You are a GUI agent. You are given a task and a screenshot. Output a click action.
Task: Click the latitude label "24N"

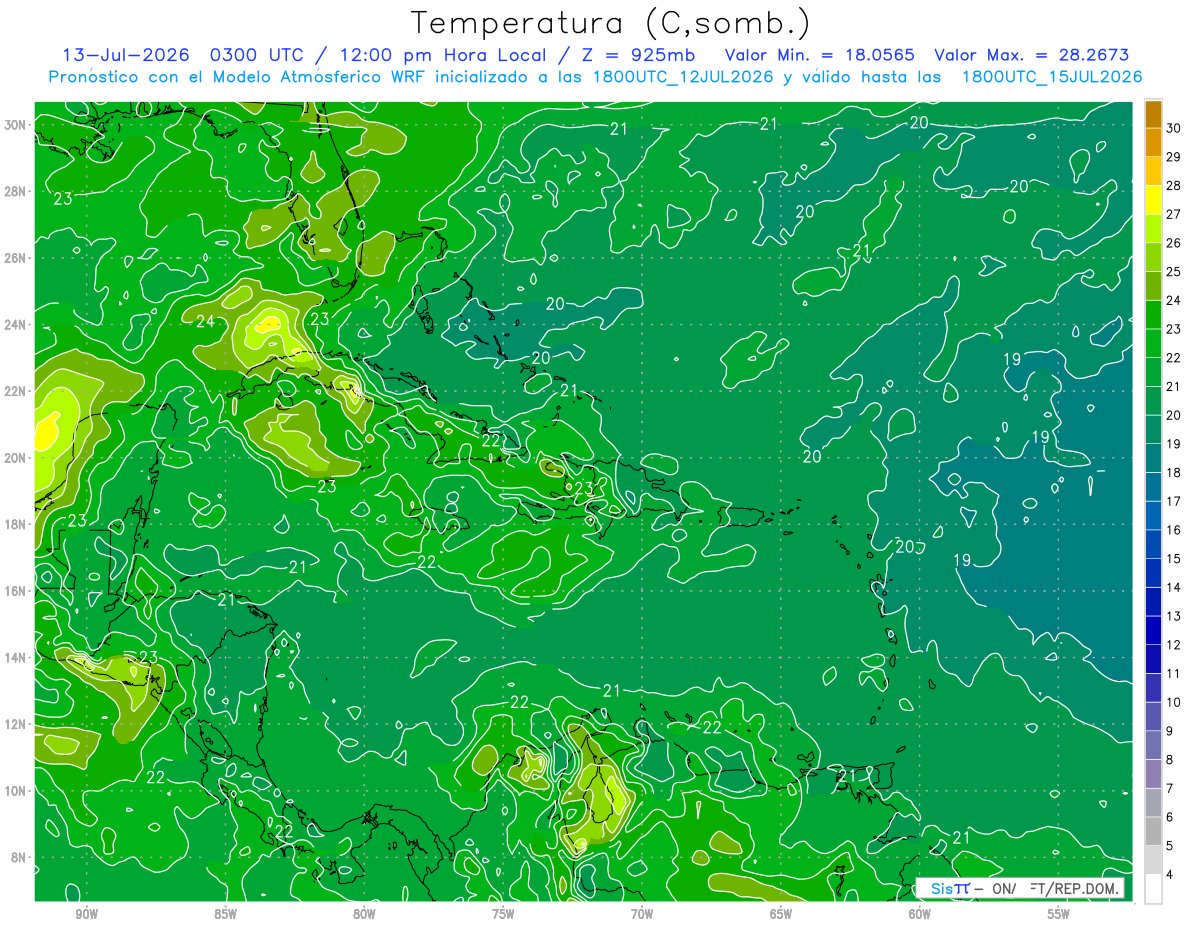point(16,324)
